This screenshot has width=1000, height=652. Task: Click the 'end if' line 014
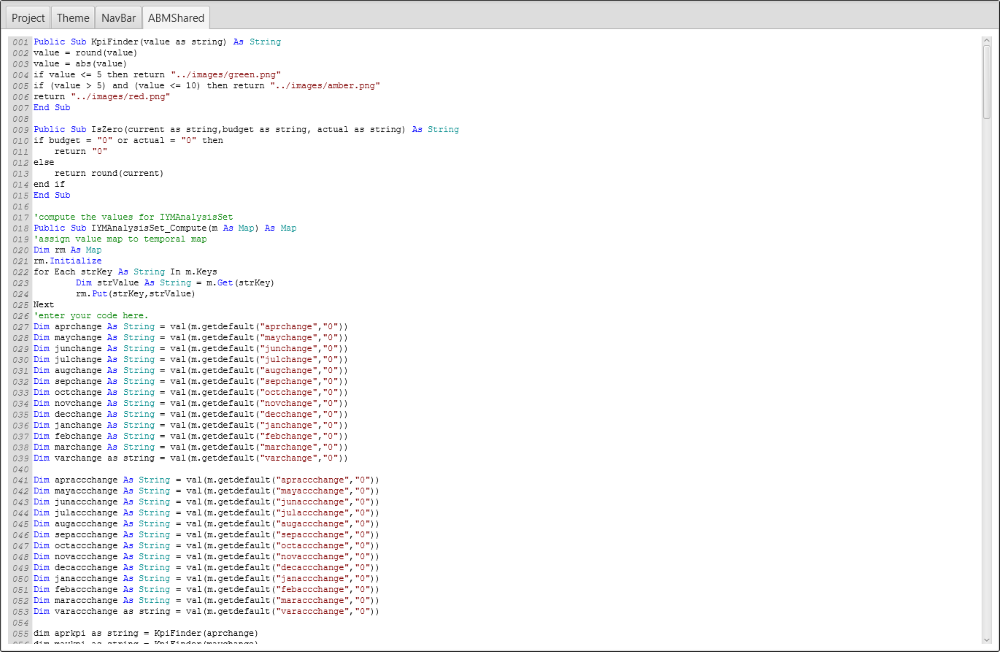coord(49,184)
